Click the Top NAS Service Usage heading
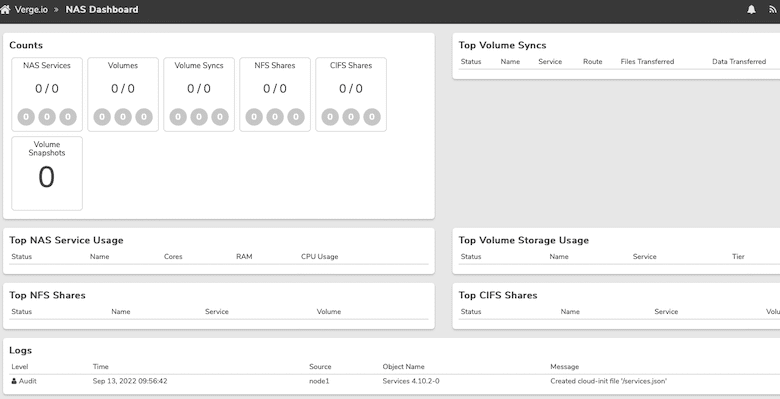Screen dimensions: 780x399 click(x=66, y=240)
